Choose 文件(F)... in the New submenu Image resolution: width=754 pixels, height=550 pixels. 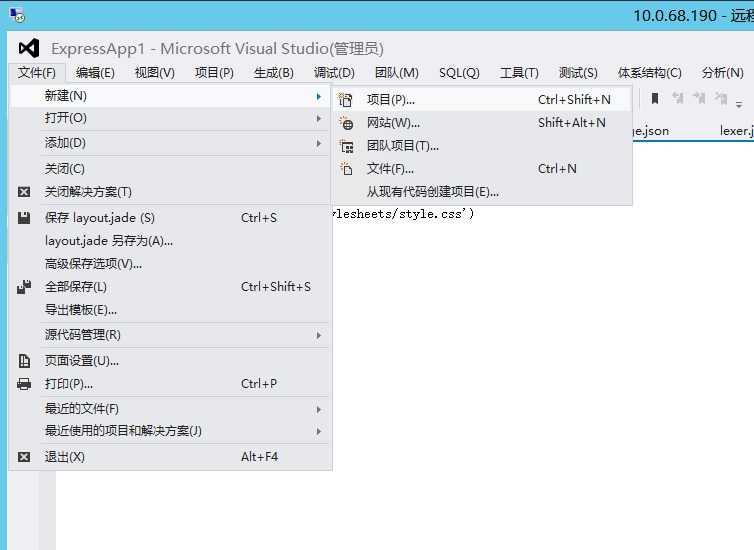482,169
